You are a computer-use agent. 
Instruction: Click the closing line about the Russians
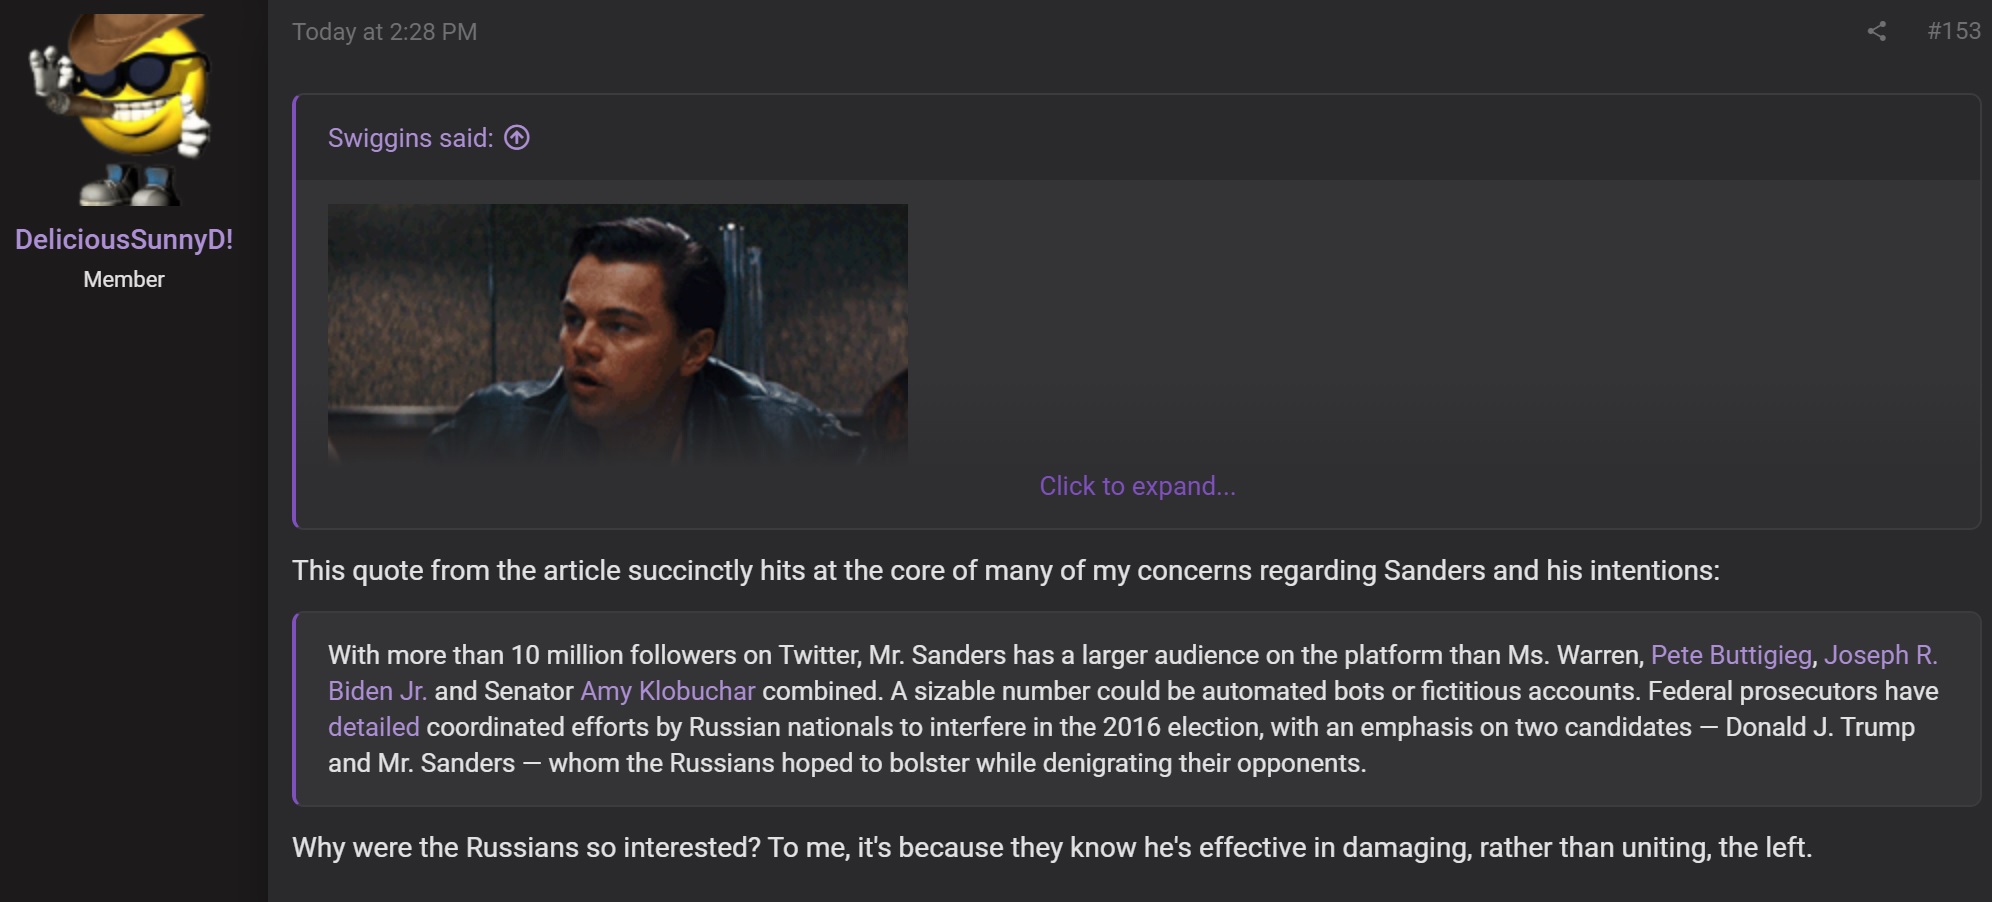[1051, 847]
